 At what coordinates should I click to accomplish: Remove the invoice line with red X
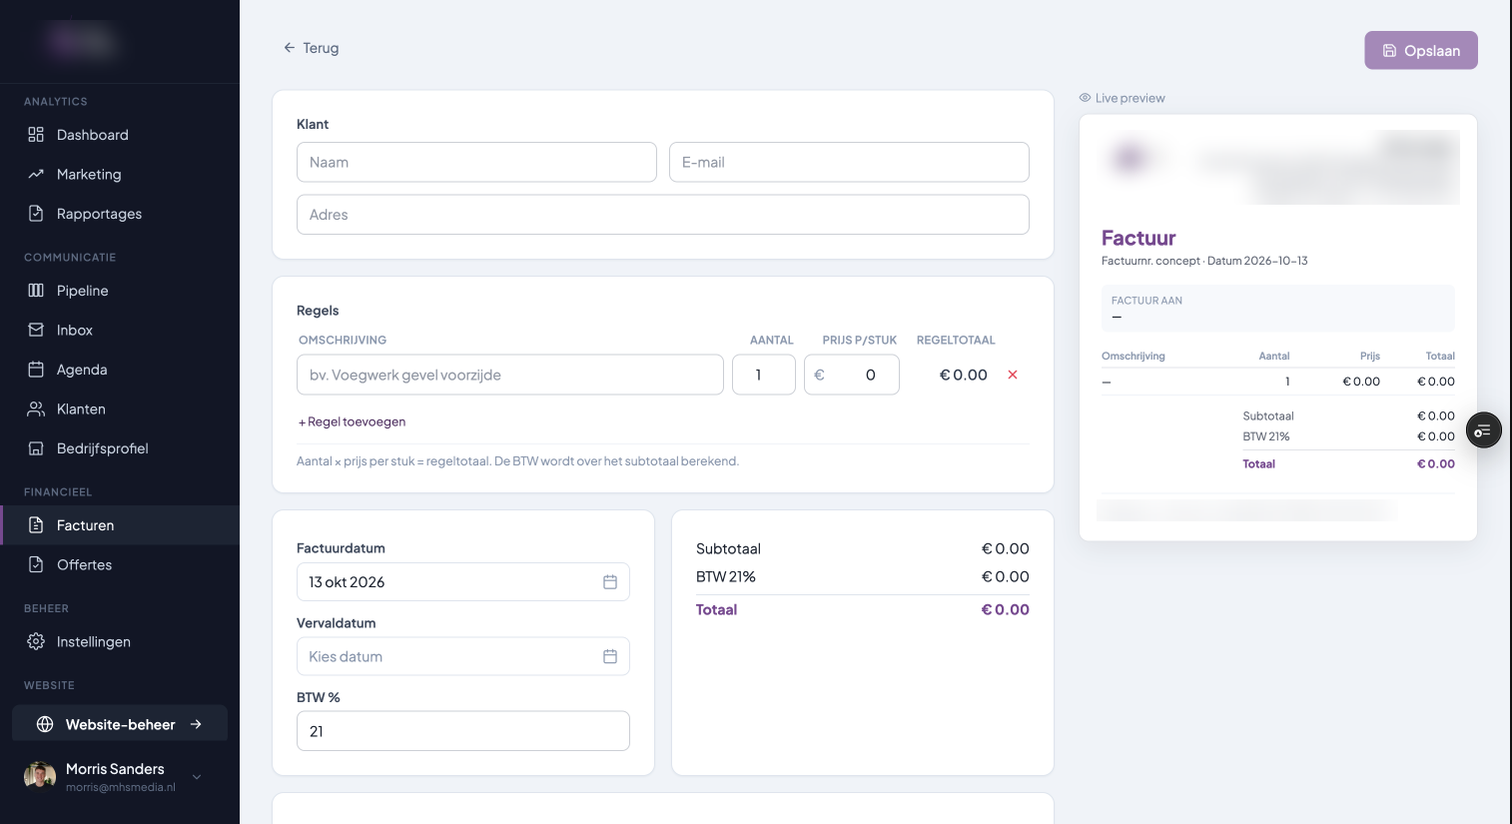[x=1012, y=375]
